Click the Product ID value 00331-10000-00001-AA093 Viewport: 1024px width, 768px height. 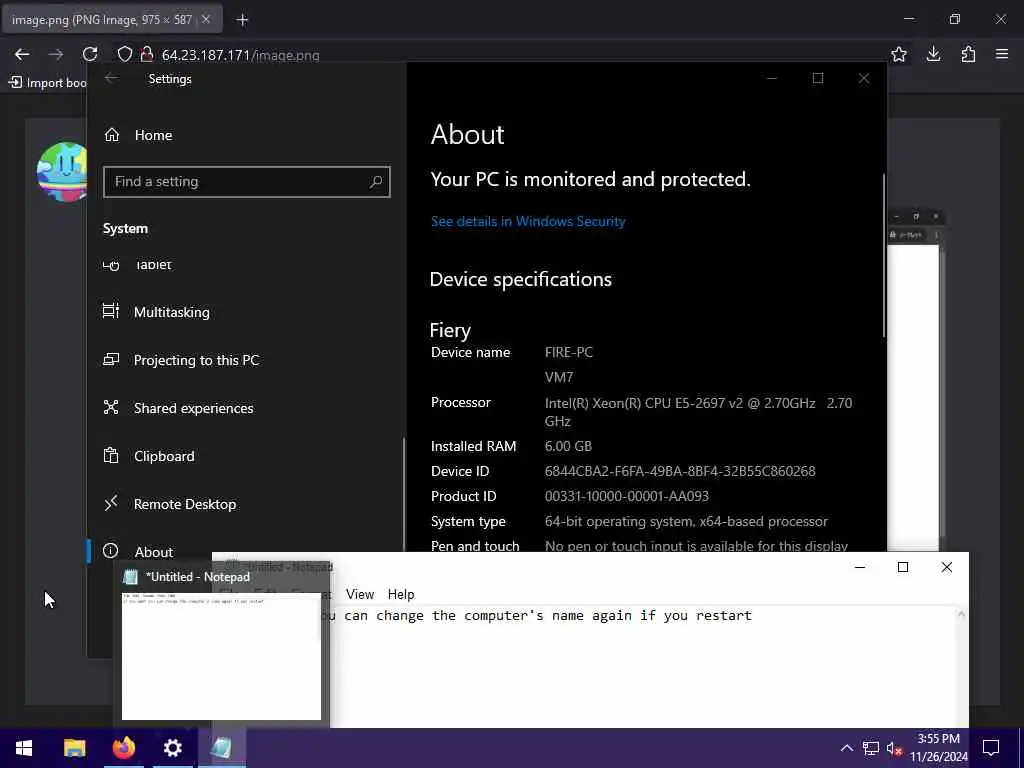pyautogui.click(x=626, y=496)
